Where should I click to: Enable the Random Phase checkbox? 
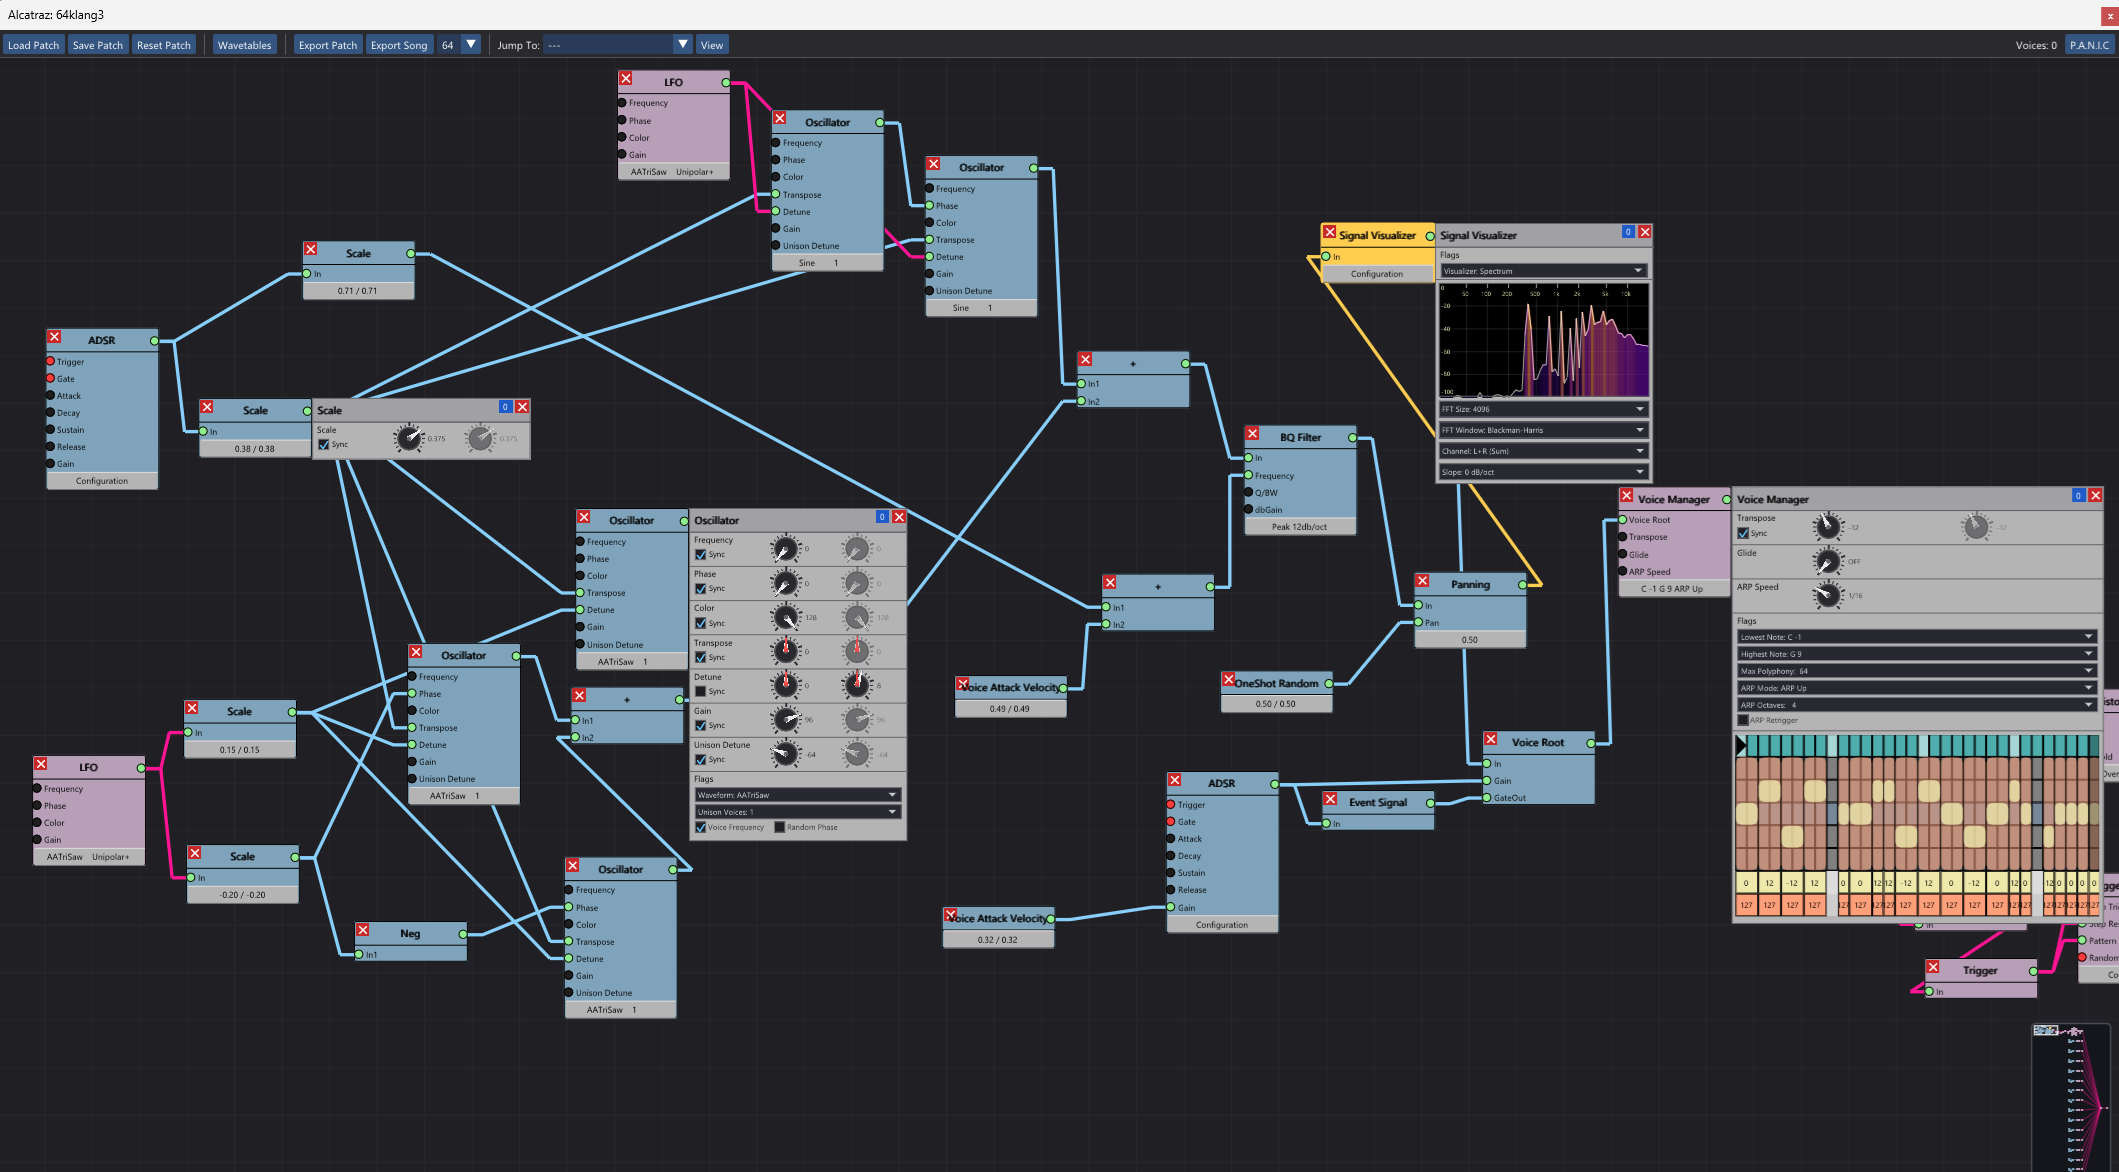pos(779,828)
